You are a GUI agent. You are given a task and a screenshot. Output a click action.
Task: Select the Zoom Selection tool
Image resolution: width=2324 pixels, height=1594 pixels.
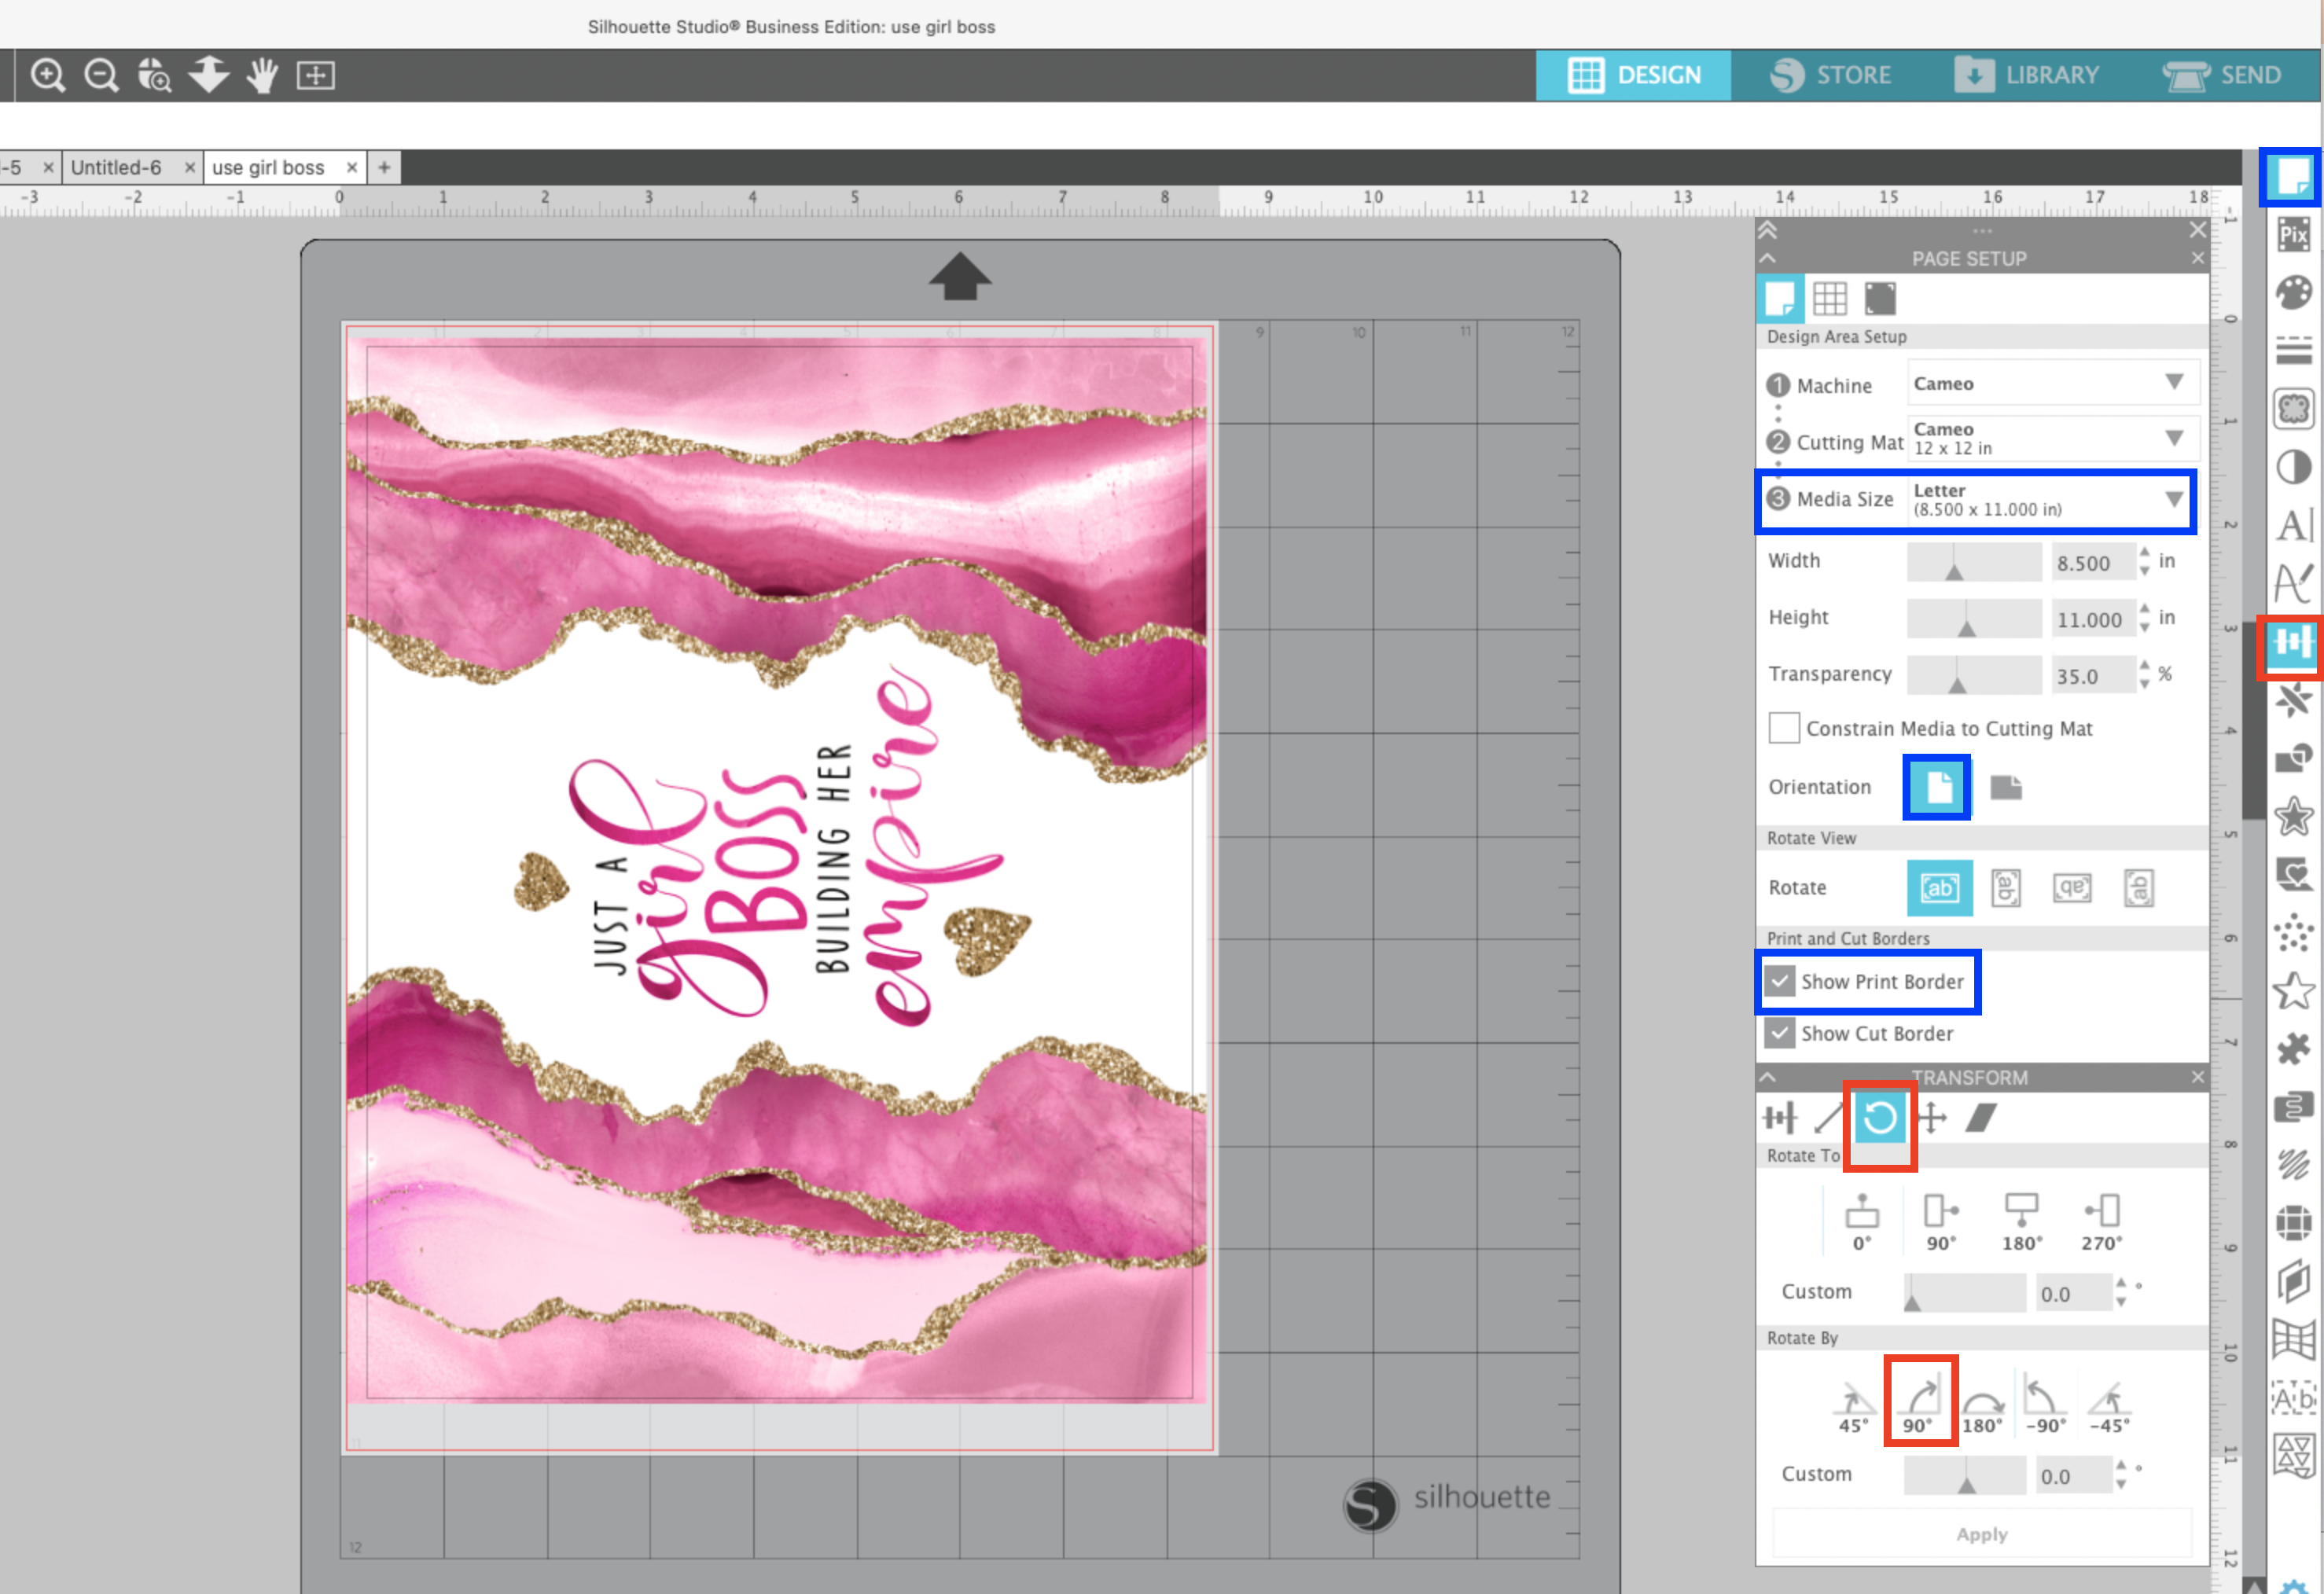pos(154,75)
